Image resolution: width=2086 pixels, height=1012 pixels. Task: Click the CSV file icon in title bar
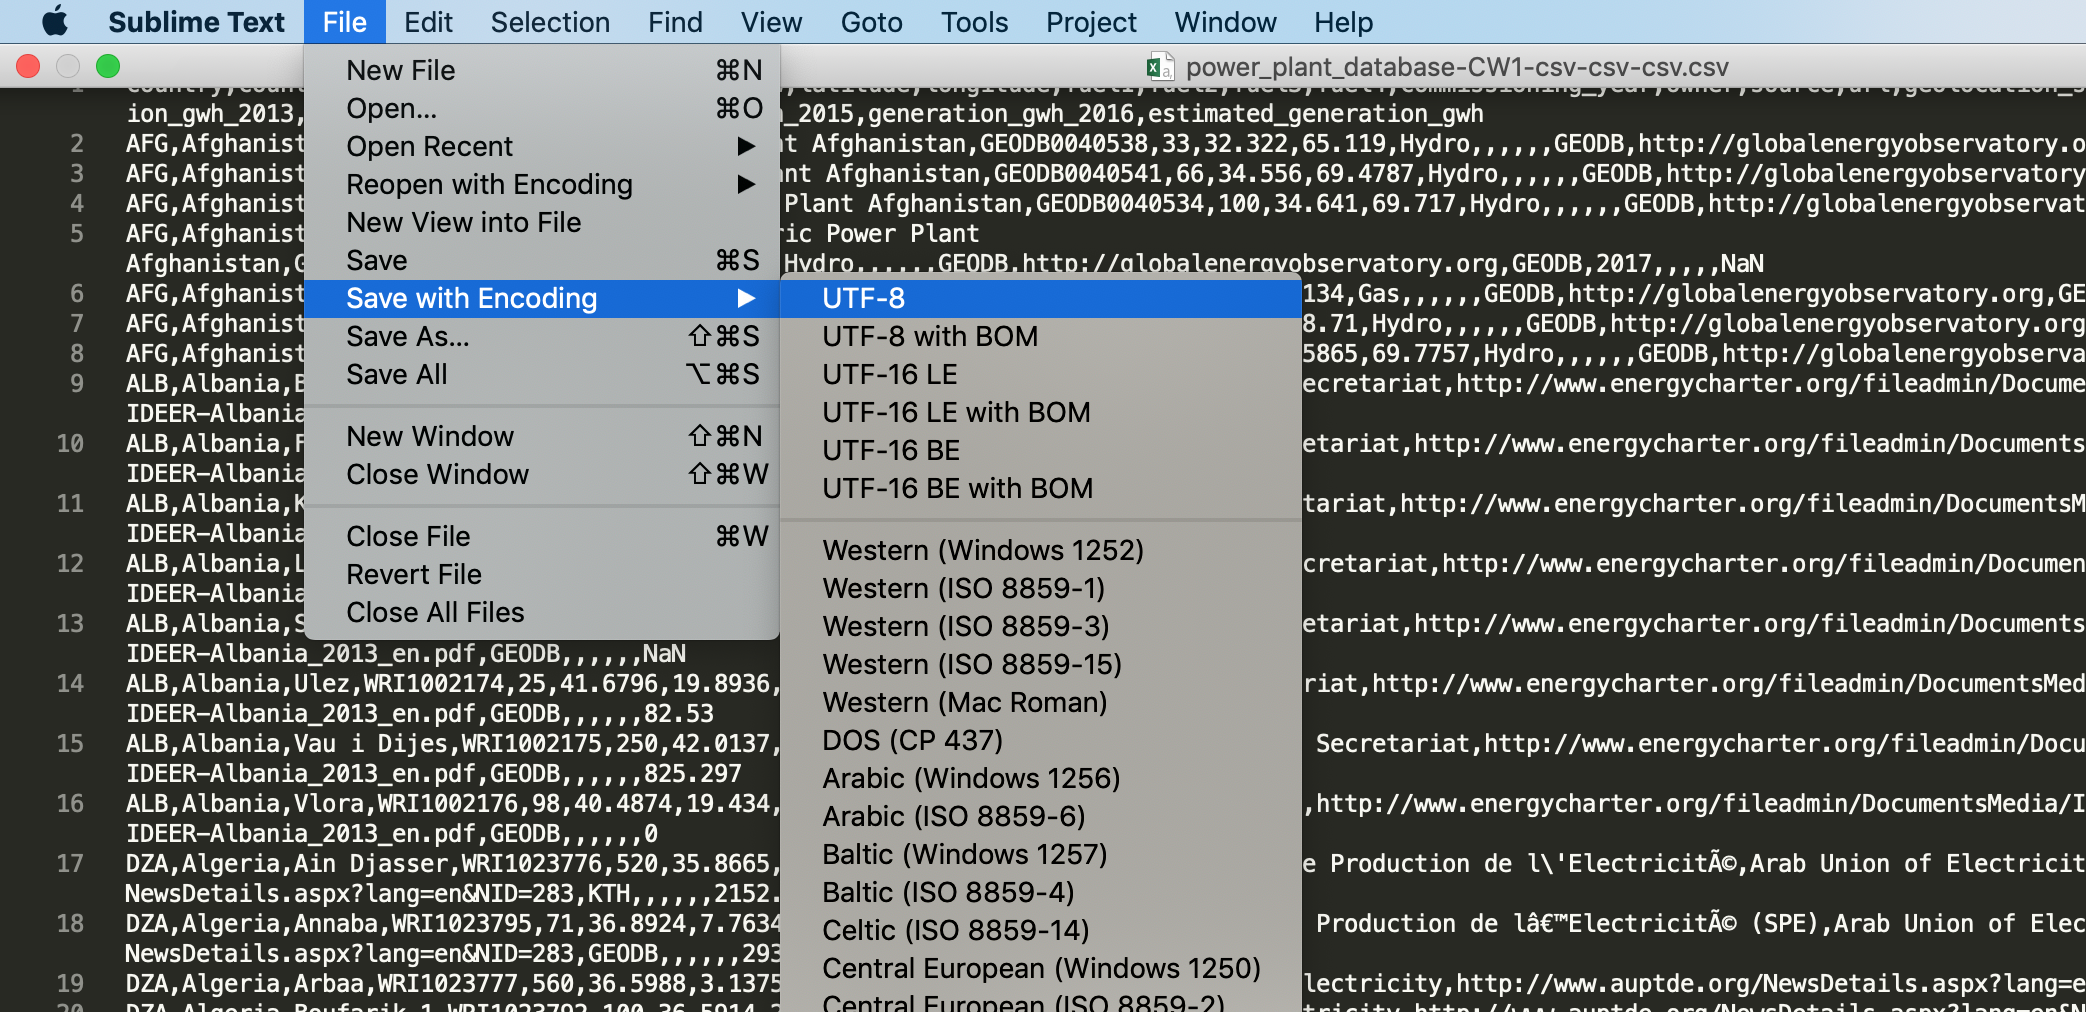click(1159, 67)
